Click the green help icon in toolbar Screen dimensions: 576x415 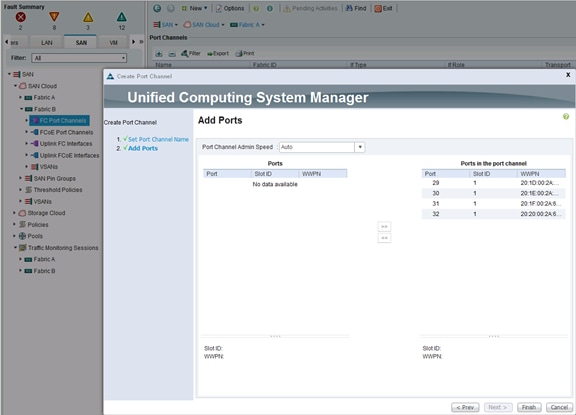(x=256, y=8)
